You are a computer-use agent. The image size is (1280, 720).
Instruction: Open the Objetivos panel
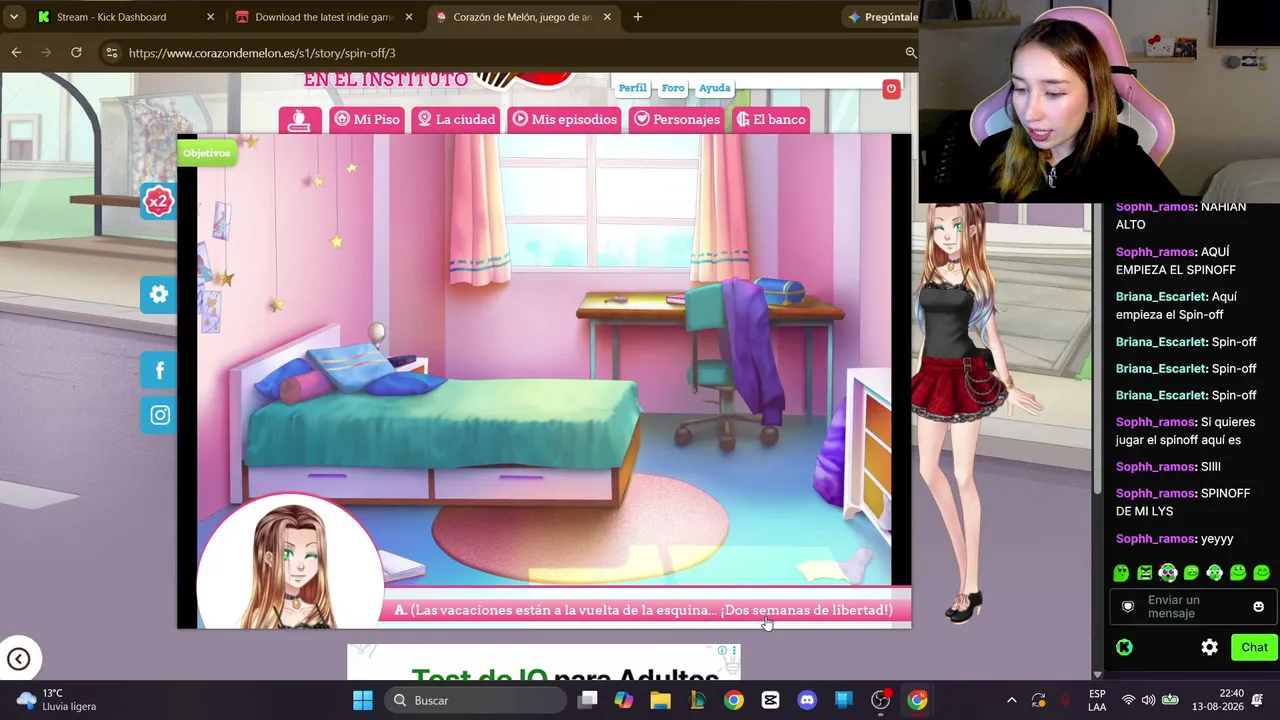pos(206,153)
